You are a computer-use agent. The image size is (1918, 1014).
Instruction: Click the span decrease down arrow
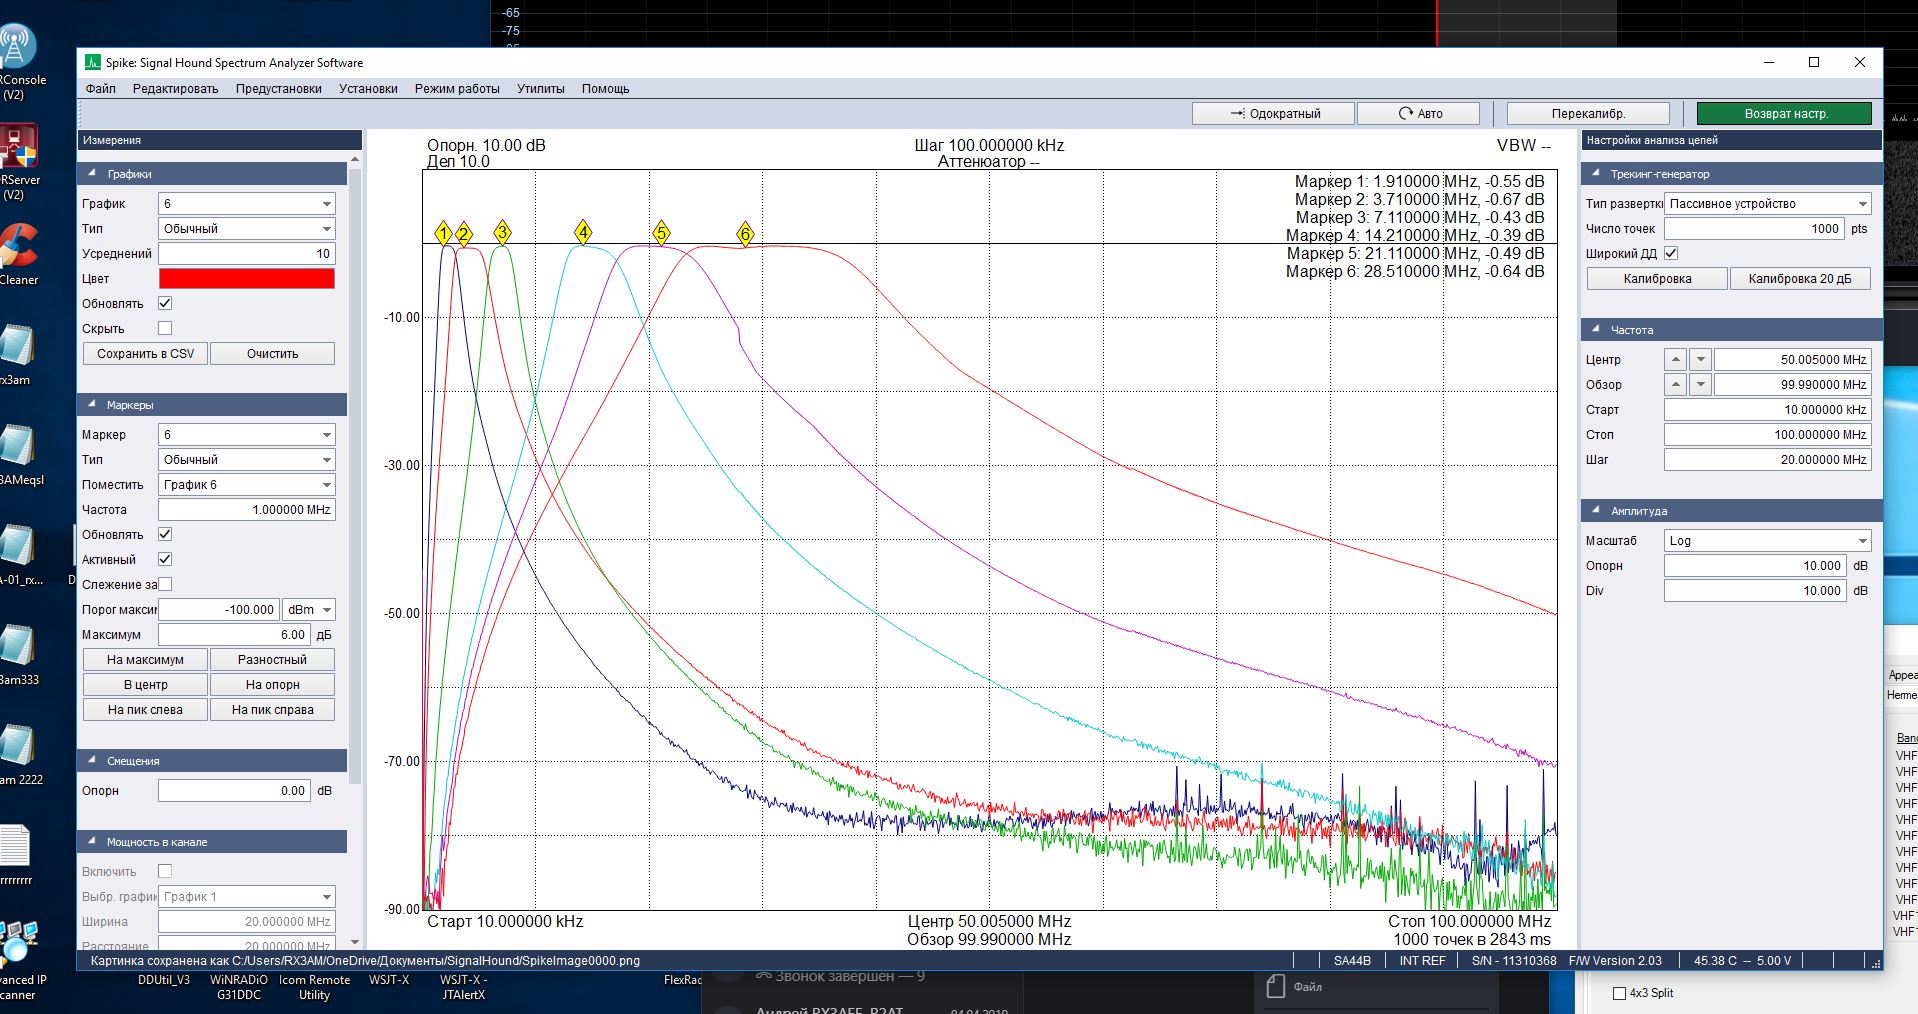pos(1700,385)
